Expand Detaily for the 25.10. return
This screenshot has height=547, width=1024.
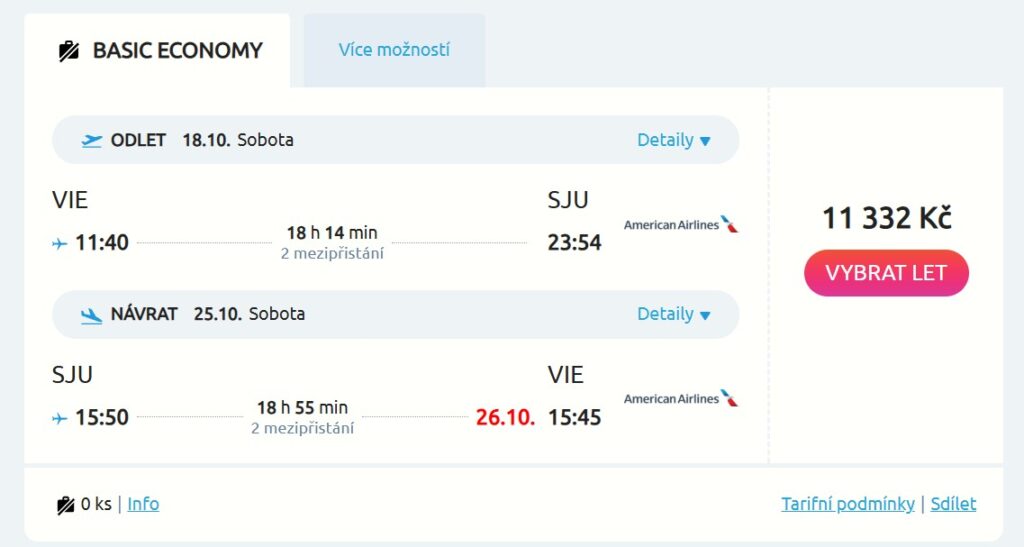(x=674, y=314)
